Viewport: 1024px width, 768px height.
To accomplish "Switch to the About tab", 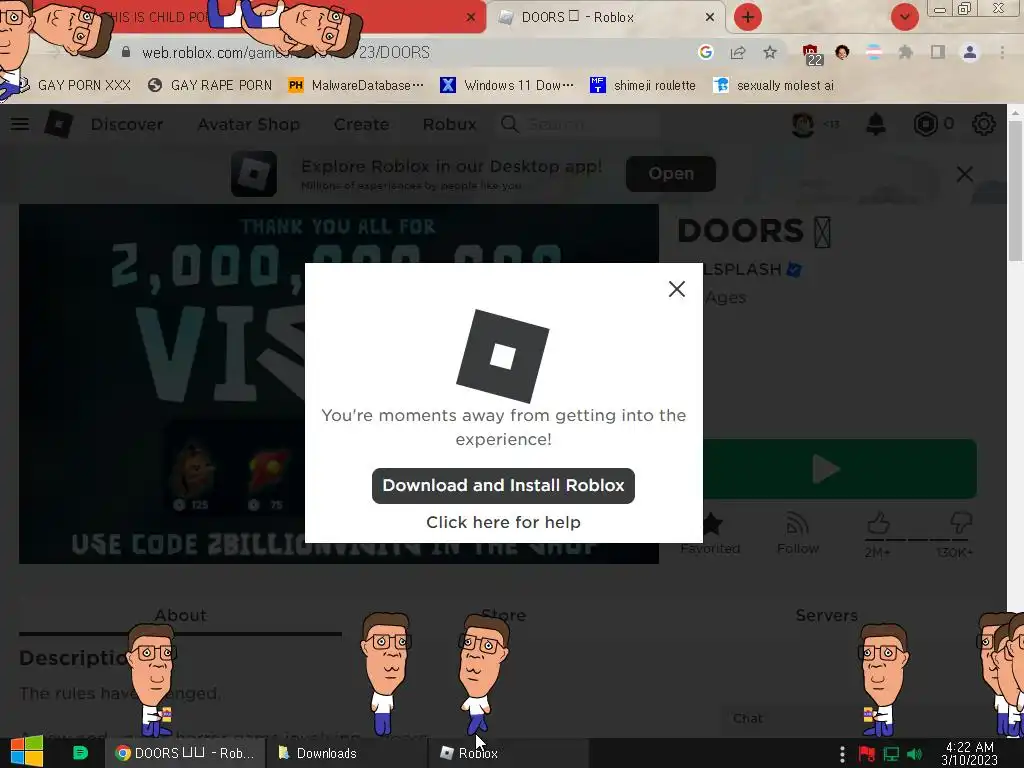I will pyautogui.click(x=180, y=615).
